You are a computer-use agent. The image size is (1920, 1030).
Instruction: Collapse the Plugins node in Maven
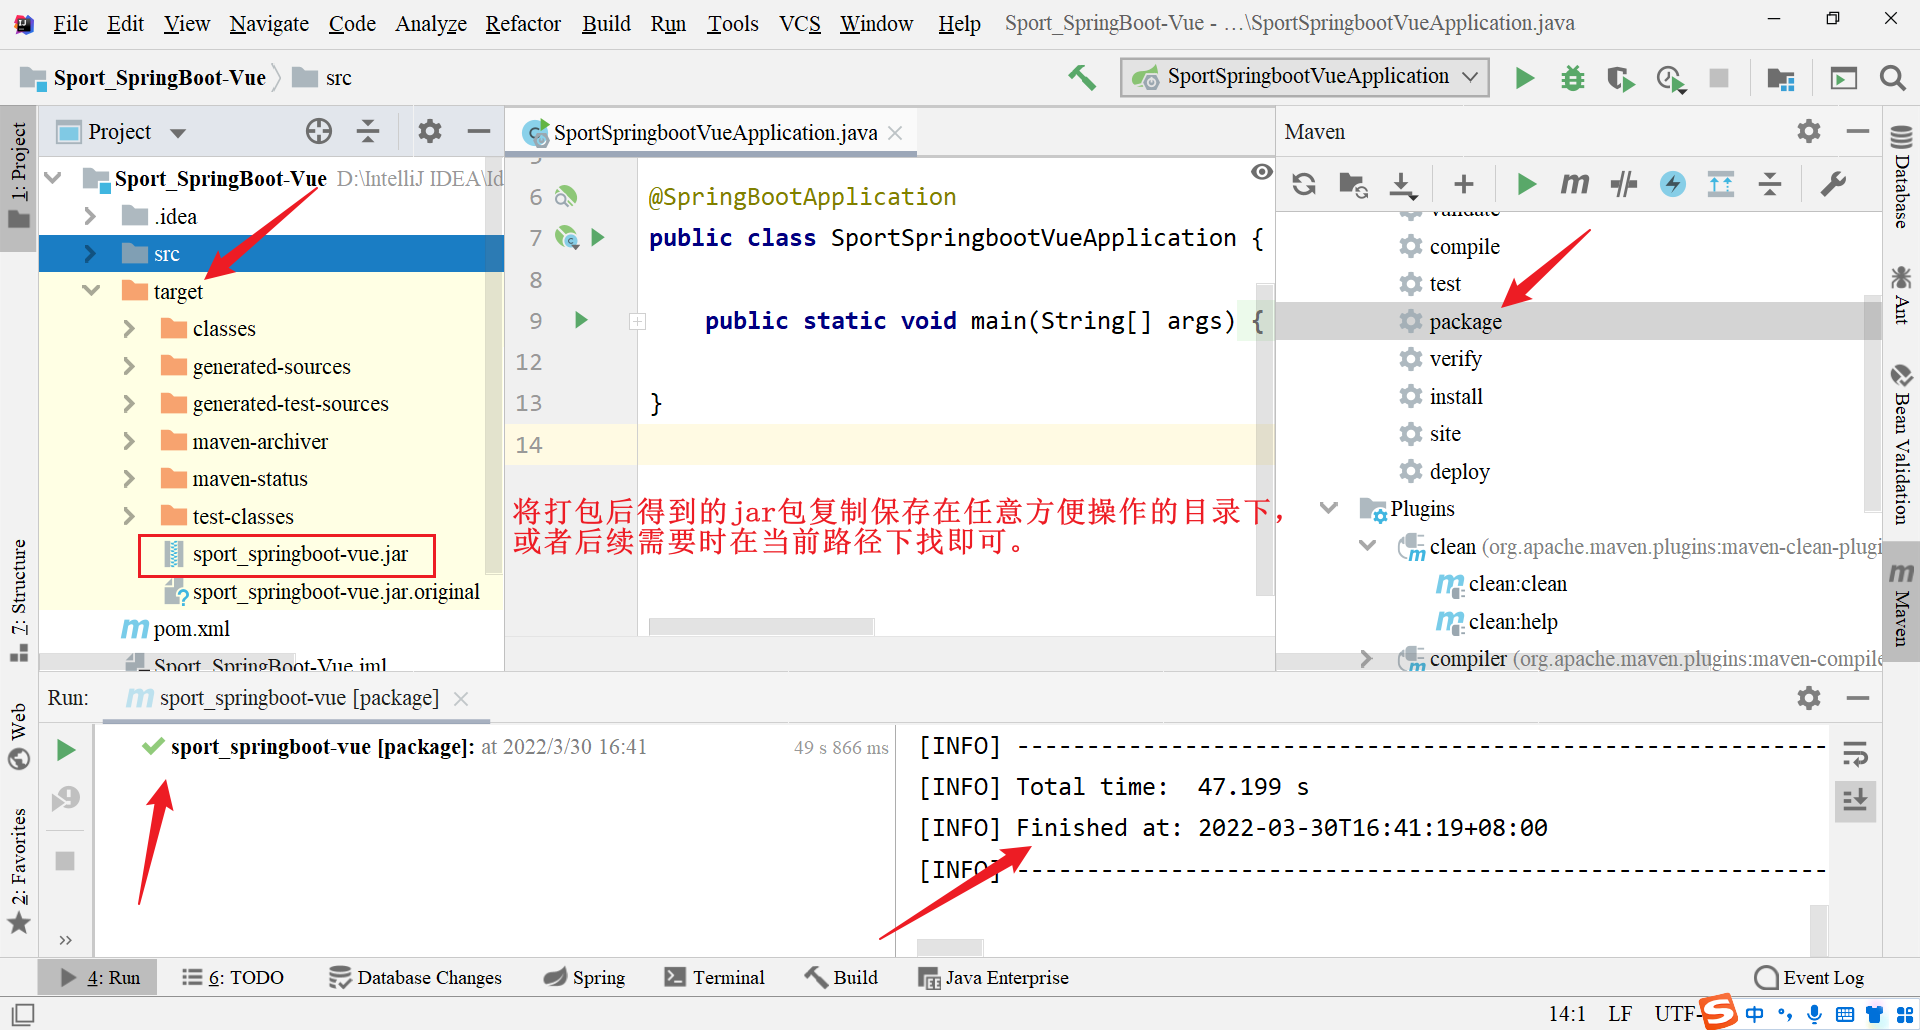(1329, 508)
